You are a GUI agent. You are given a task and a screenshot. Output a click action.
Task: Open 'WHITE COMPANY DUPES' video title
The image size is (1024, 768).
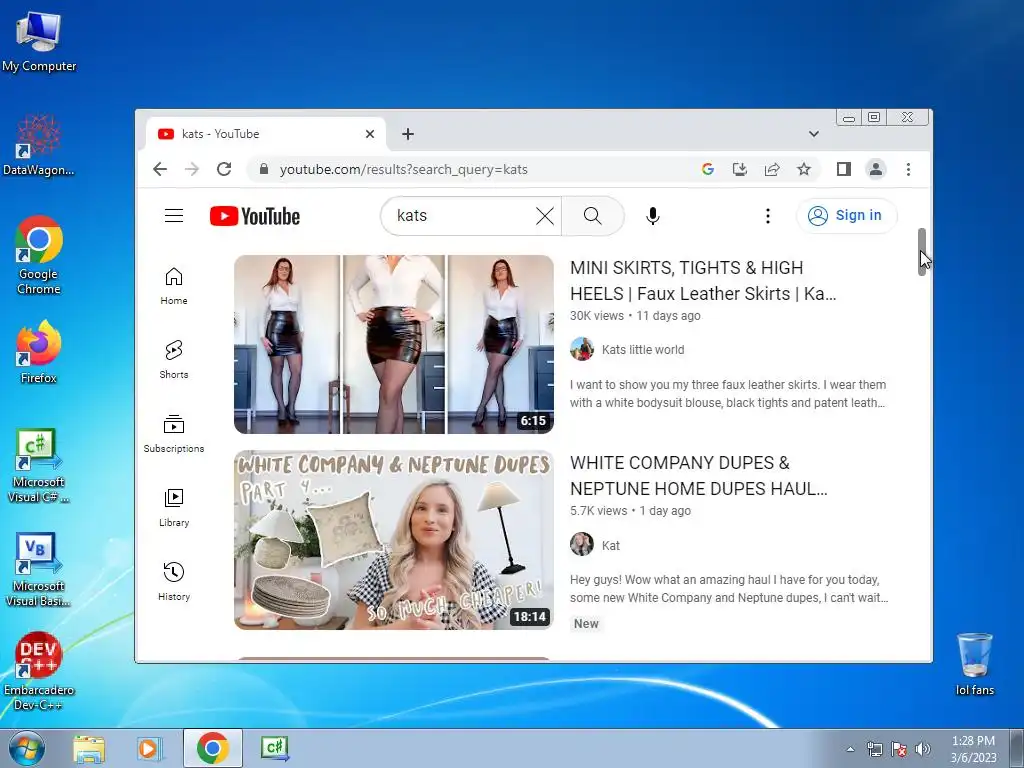(x=699, y=476)
